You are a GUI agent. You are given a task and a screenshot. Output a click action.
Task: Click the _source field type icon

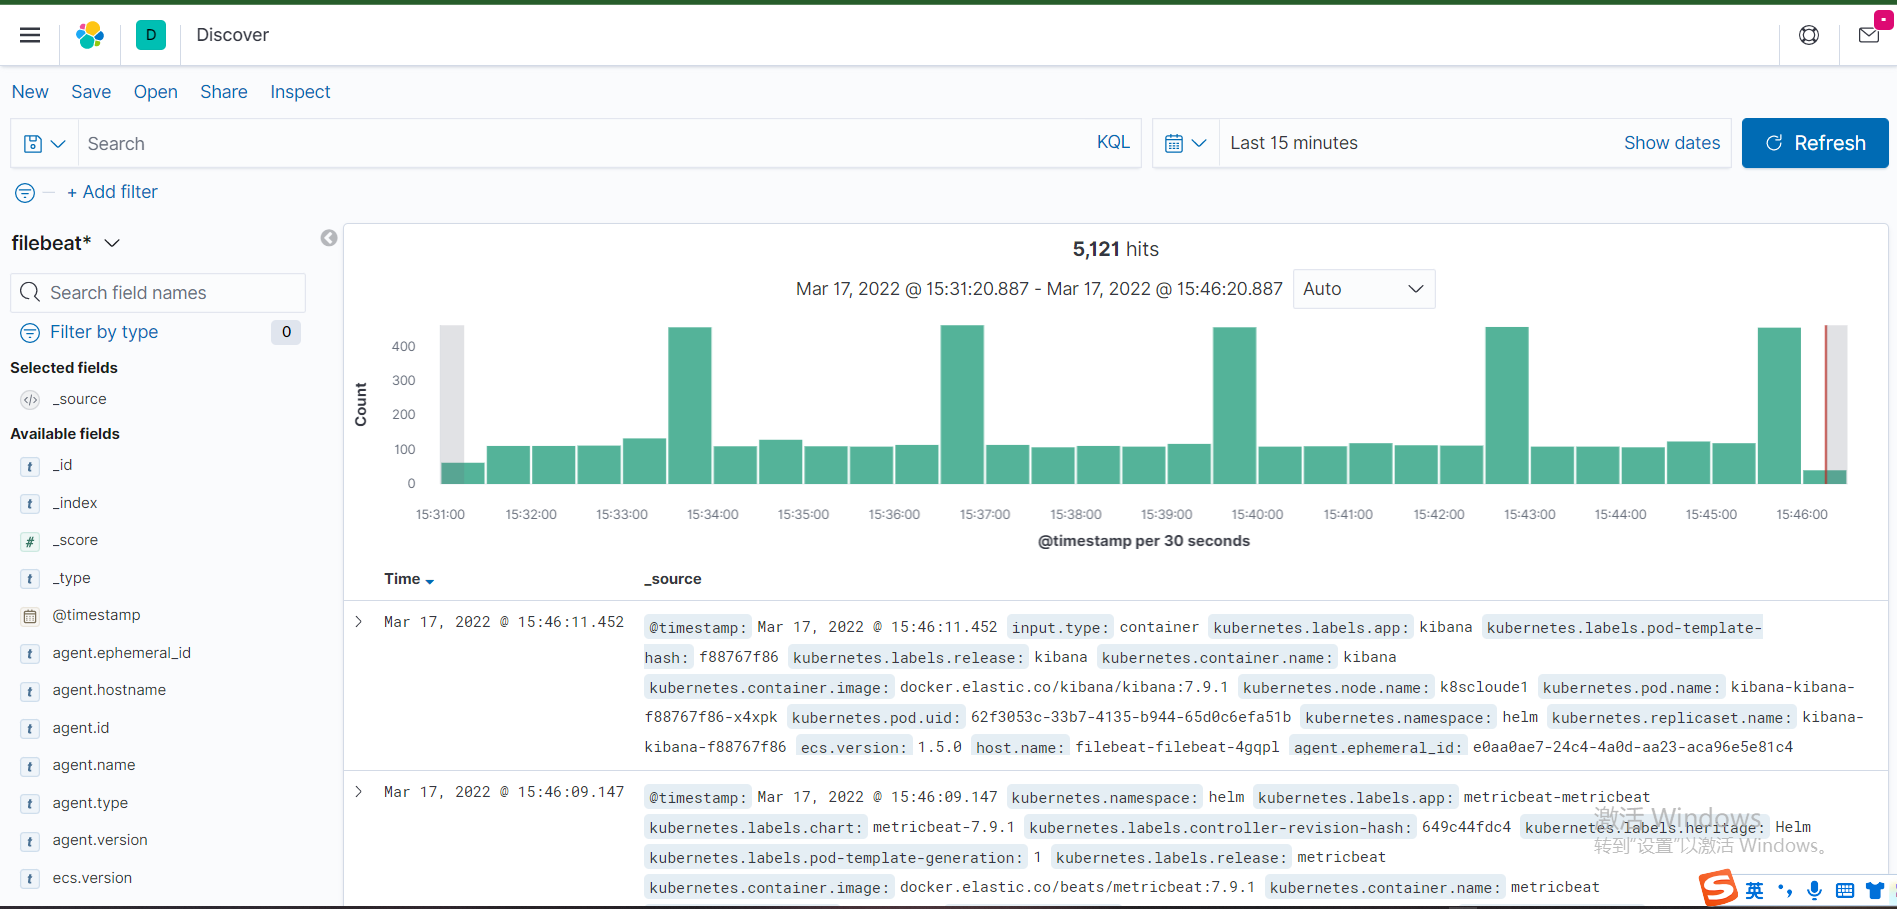pos(31,400)
